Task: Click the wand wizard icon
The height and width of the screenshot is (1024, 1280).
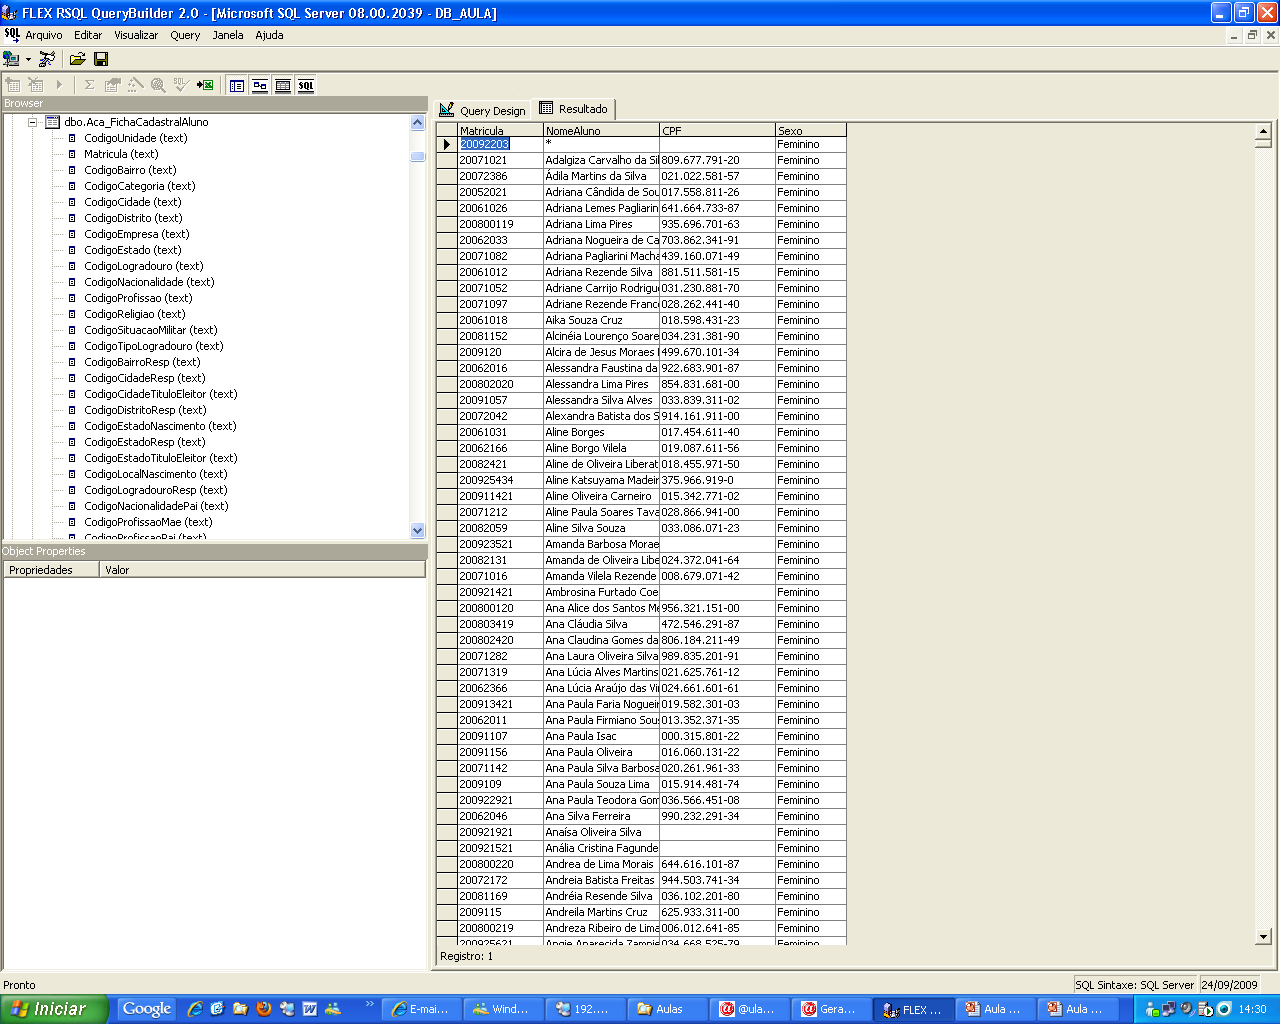Action: pyautogui.click(x=135, y=85)
